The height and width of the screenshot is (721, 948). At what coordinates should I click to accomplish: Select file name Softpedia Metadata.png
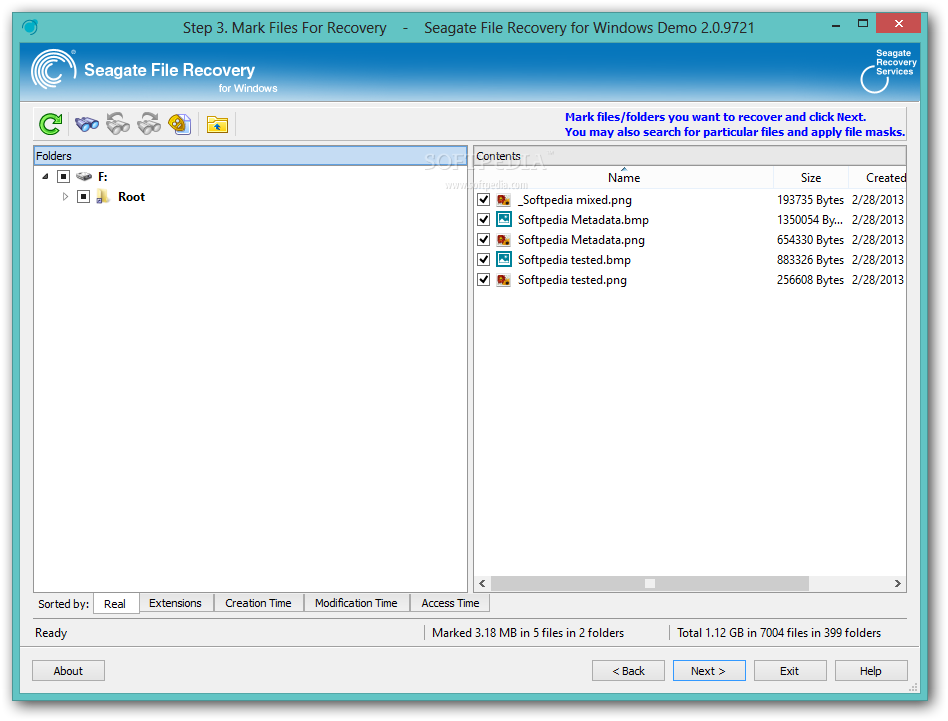point(581,240)
